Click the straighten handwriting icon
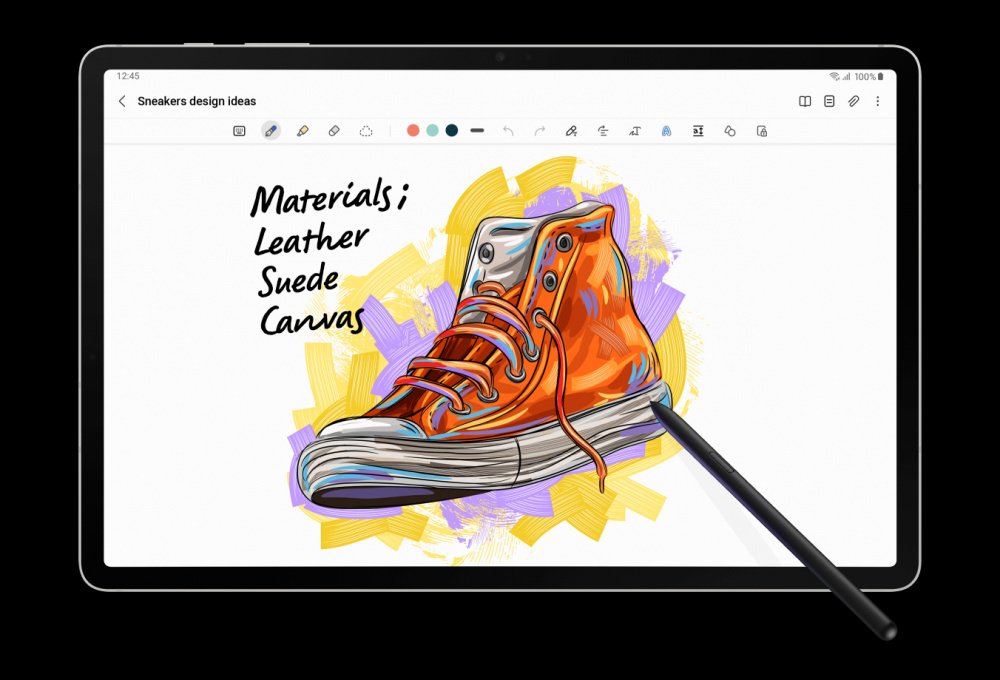The image size is (1000, 680). (603, 131)
